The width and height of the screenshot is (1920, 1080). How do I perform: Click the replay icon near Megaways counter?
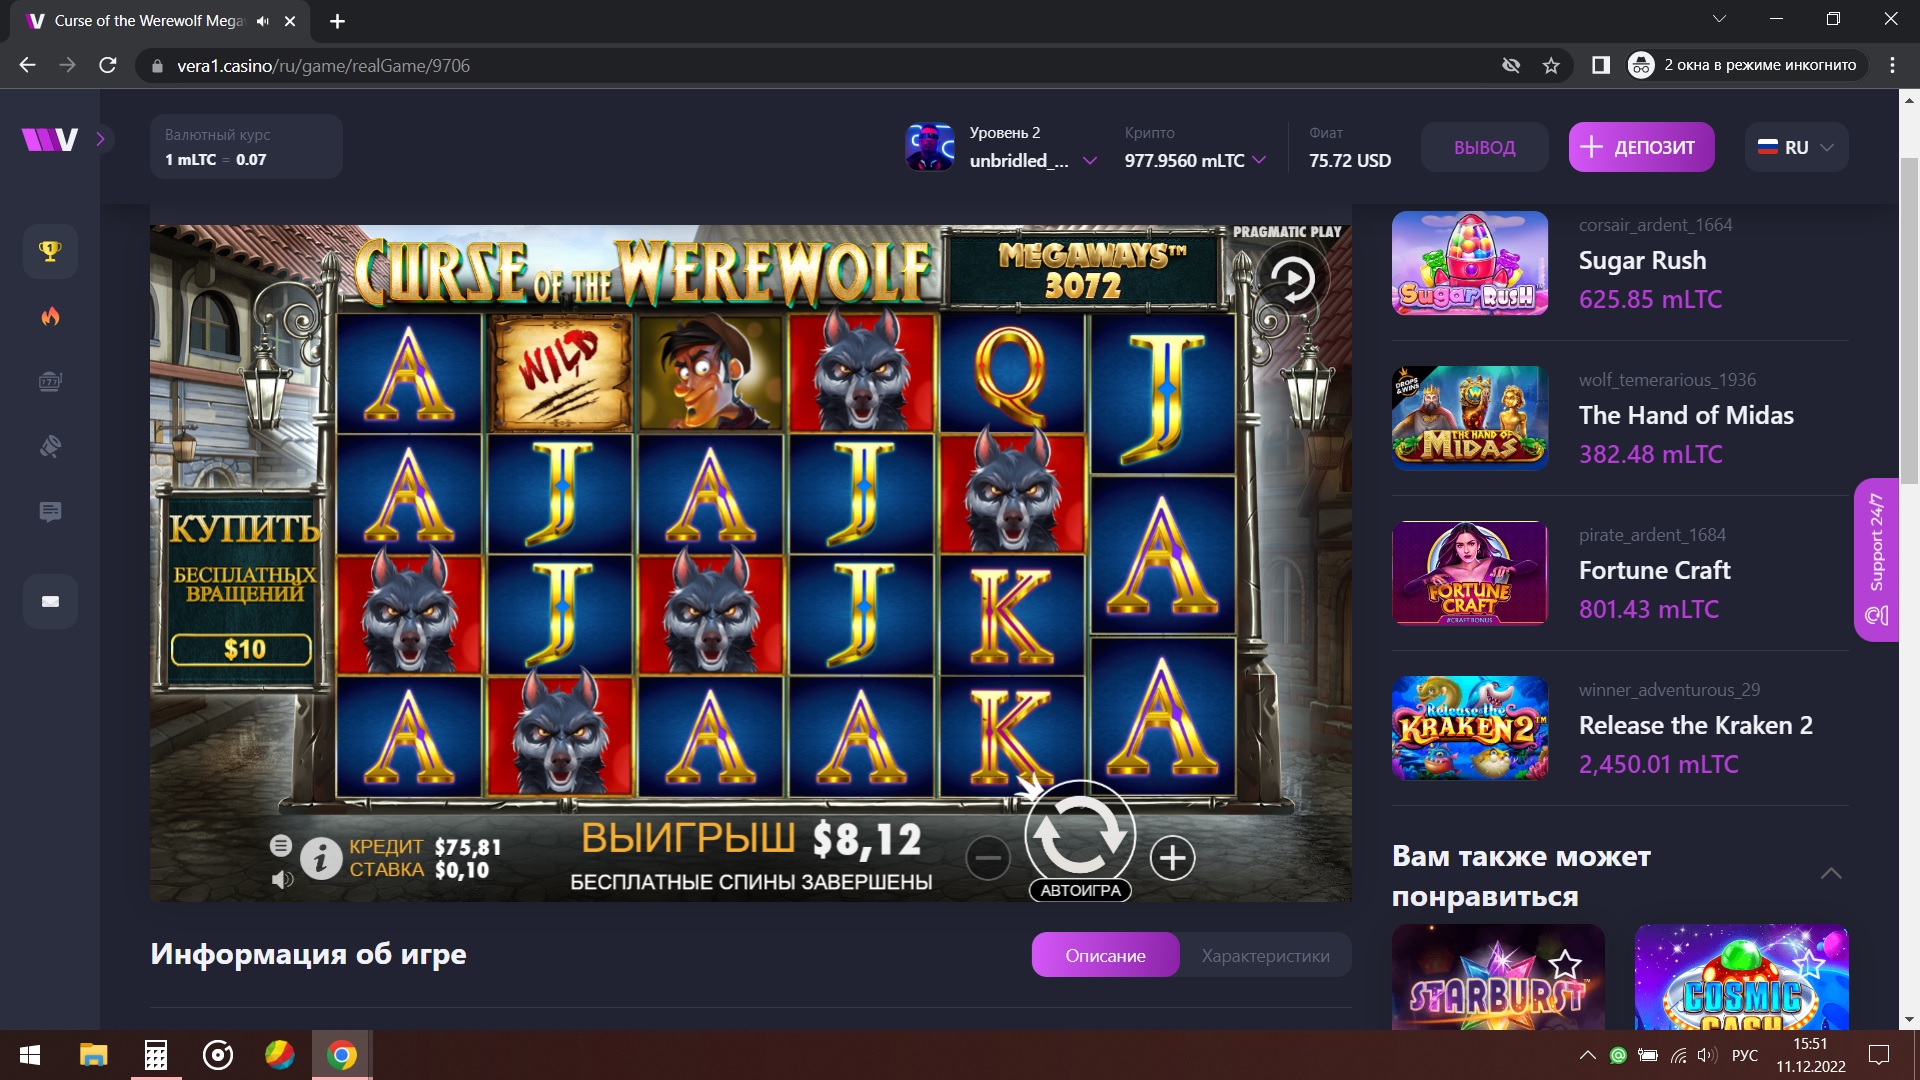1293,279
